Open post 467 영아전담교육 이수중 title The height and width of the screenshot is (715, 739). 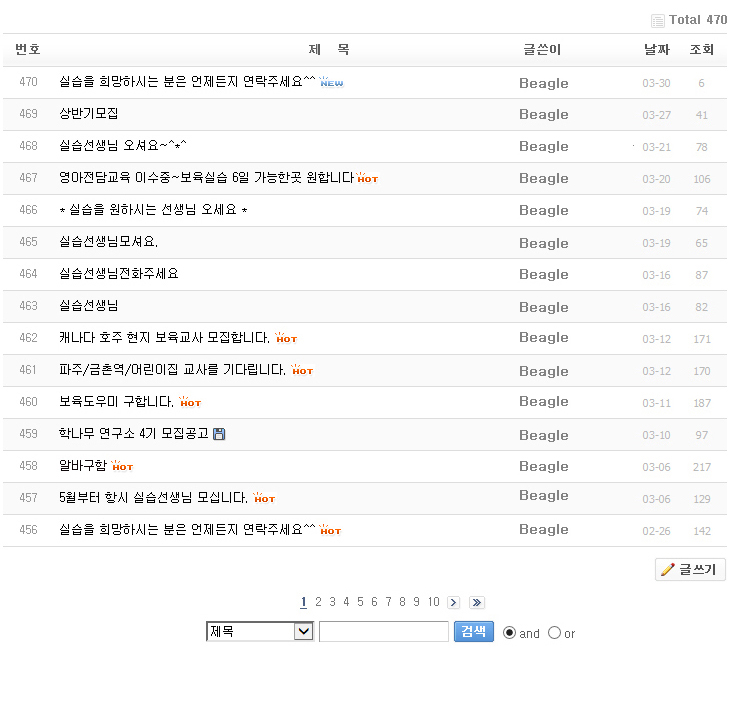coord(206,178)
